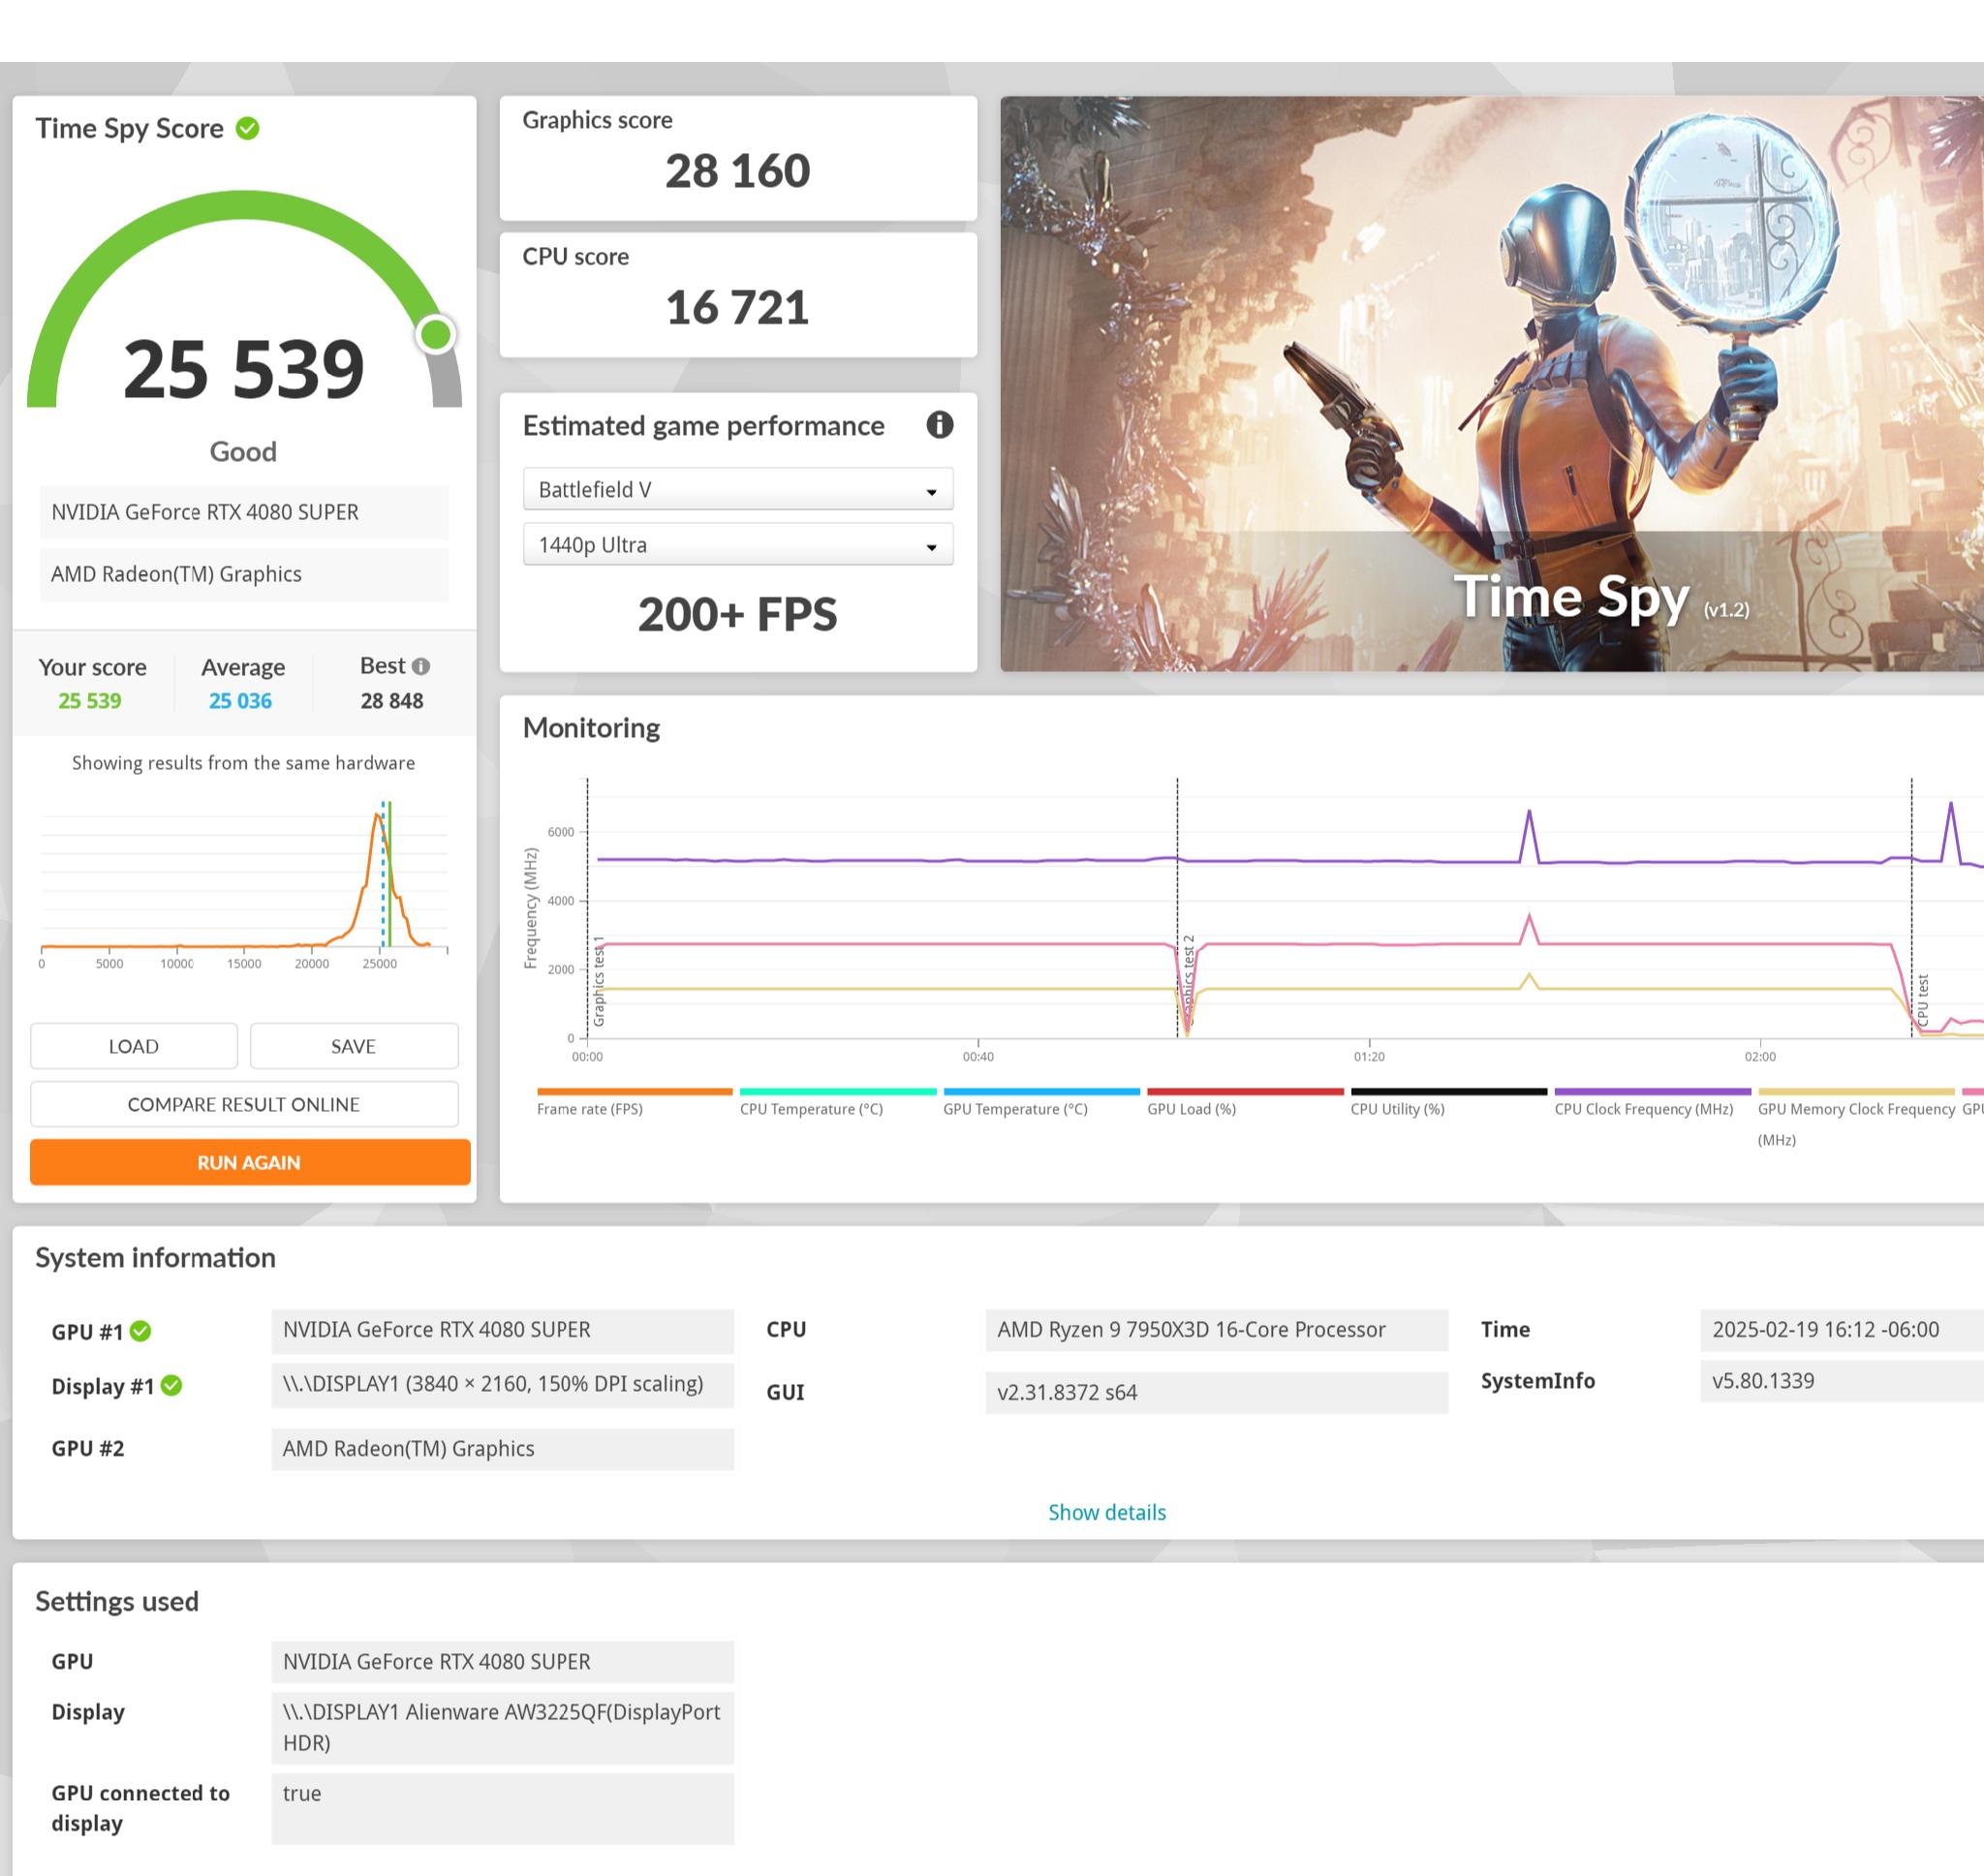Click the main score 25 539

(244, 369)
